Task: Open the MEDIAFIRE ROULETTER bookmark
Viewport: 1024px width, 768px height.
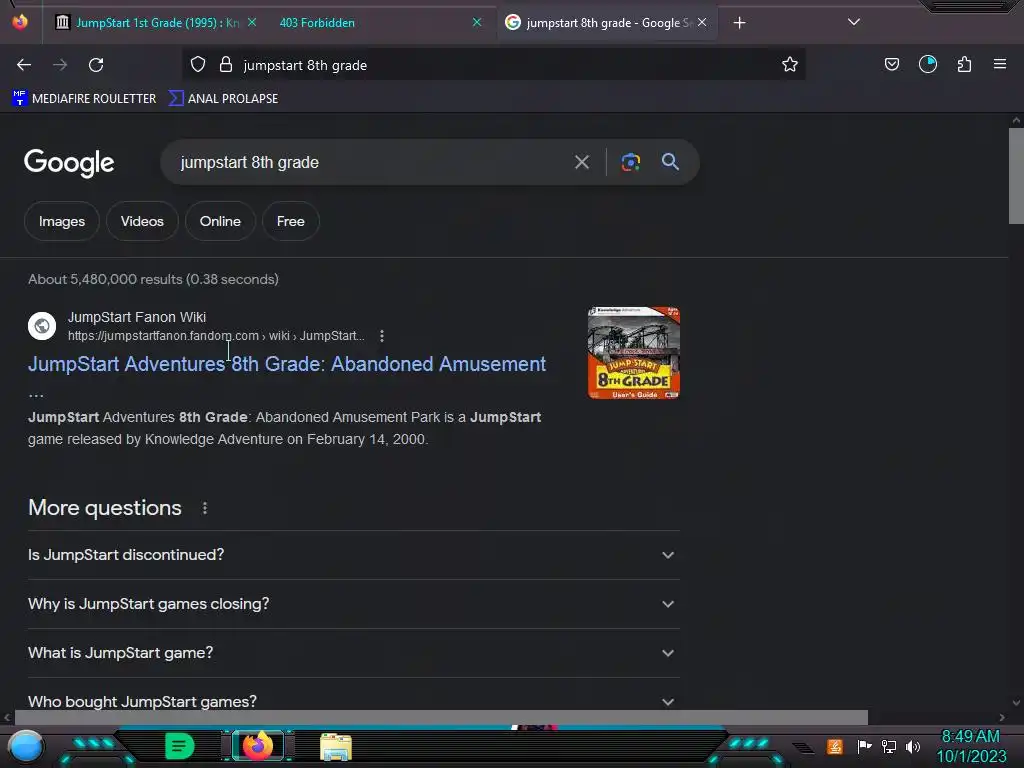Action: coord(84,99)
